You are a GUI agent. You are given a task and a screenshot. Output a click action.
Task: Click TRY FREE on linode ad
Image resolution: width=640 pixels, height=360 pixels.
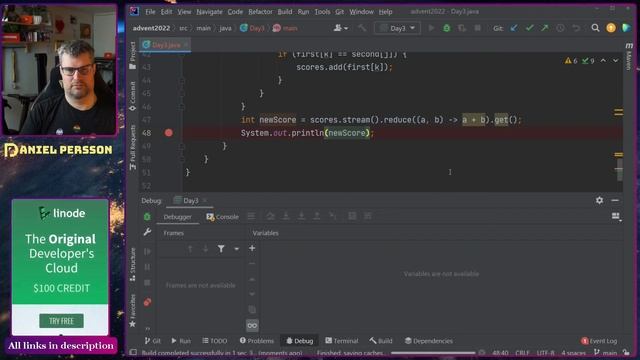tap(61, 321)
